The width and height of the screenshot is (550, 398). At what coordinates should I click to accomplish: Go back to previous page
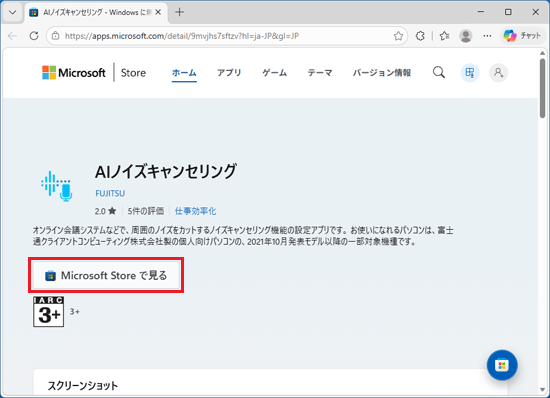tap(13, 36)
